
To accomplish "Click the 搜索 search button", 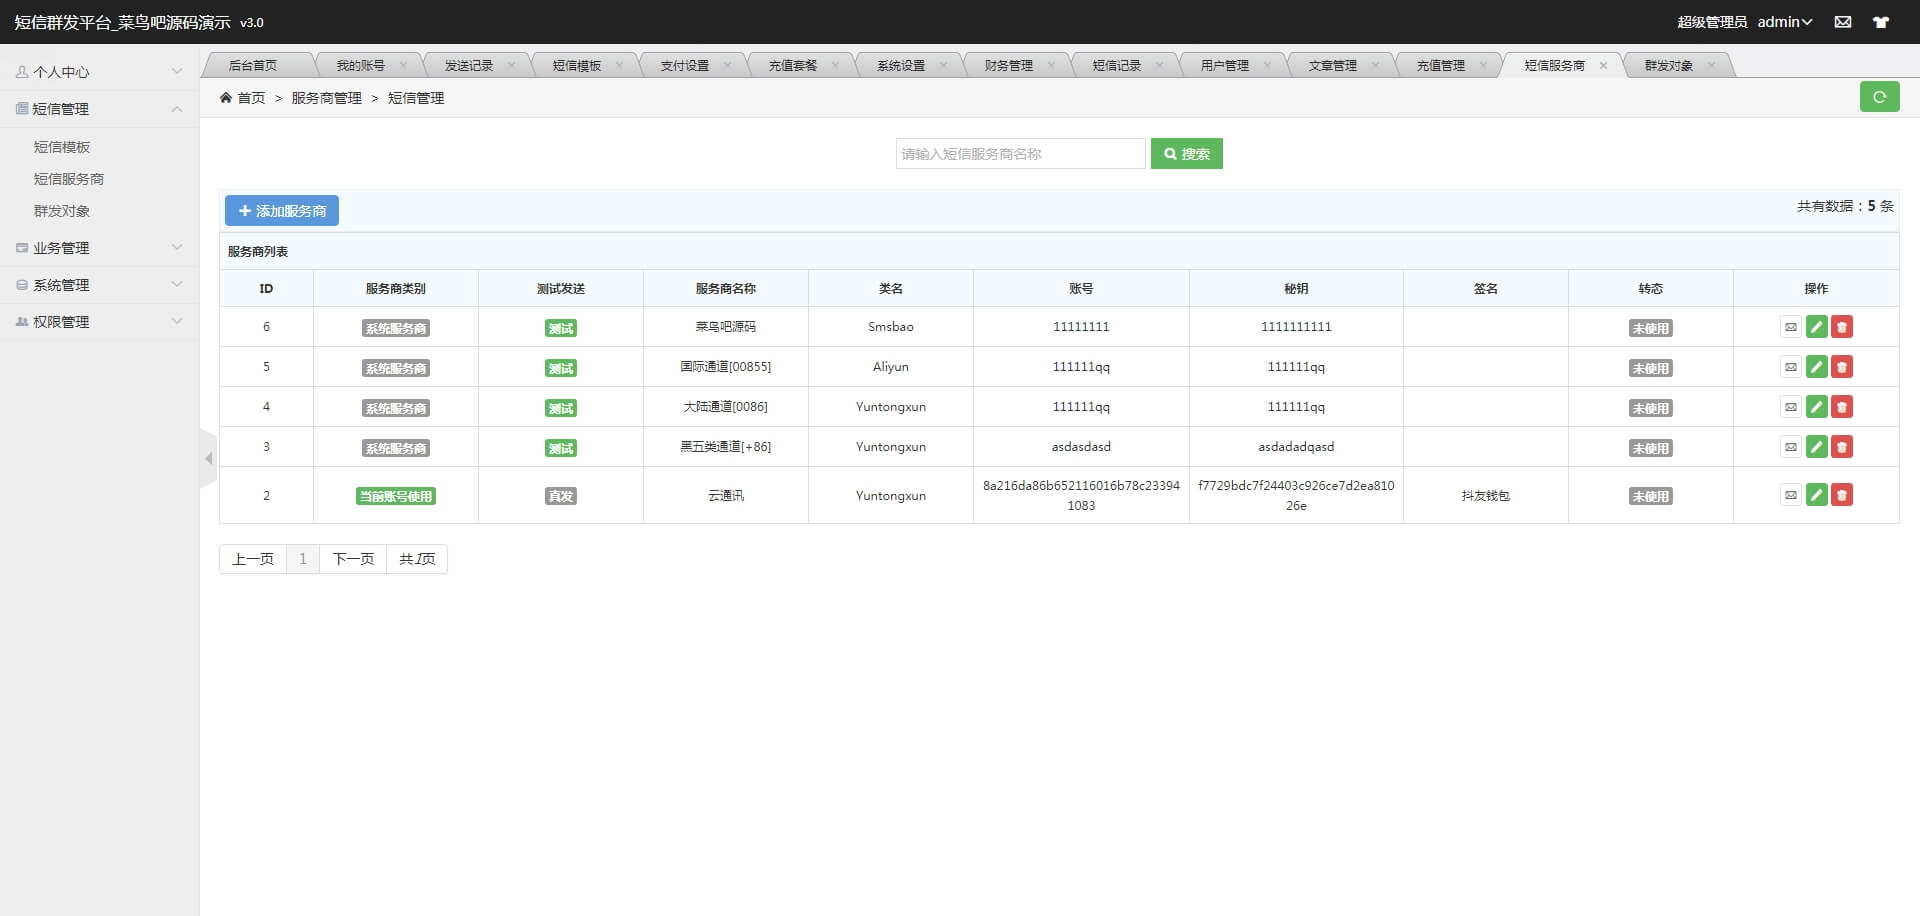I will 1187,153.
